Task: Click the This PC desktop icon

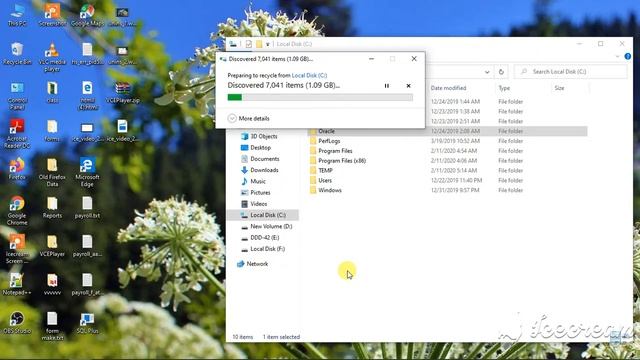Action: 17,16
